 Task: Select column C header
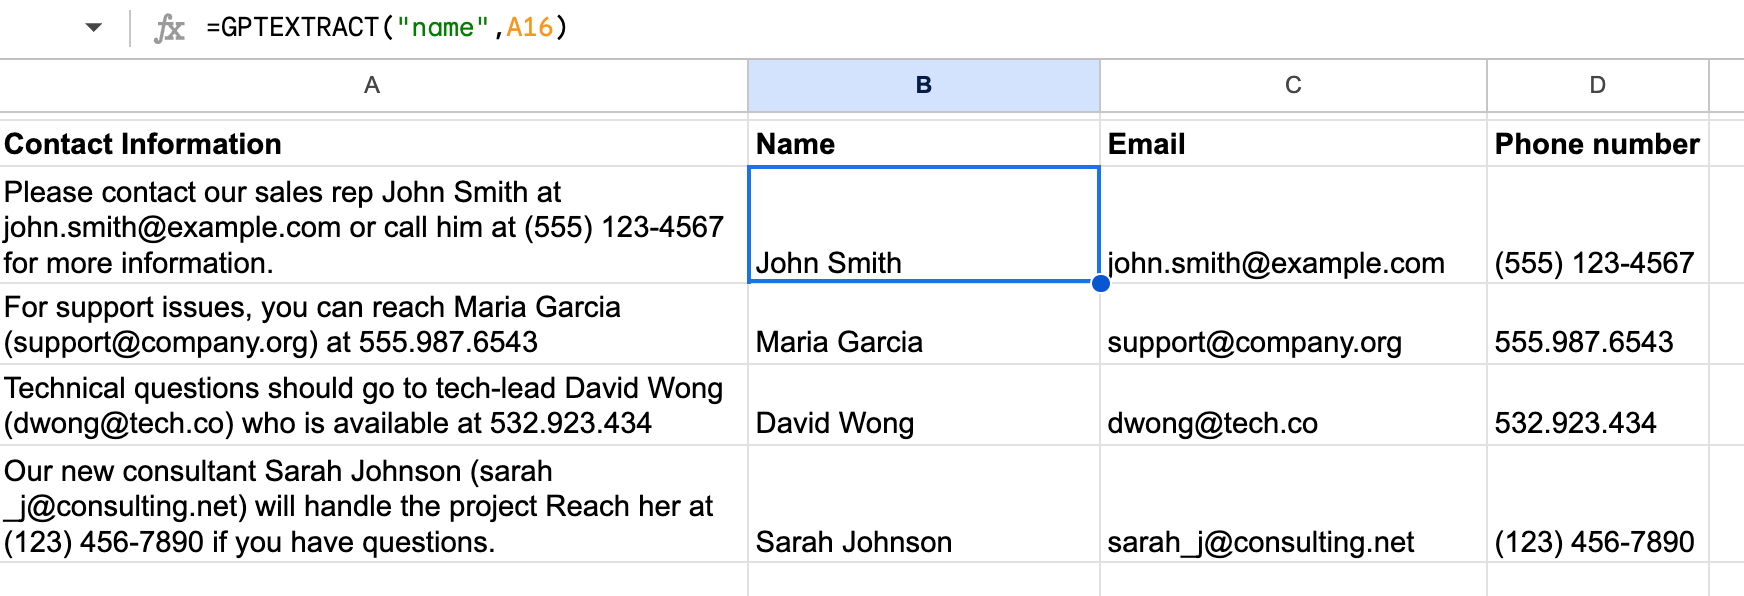point(1293,85)
